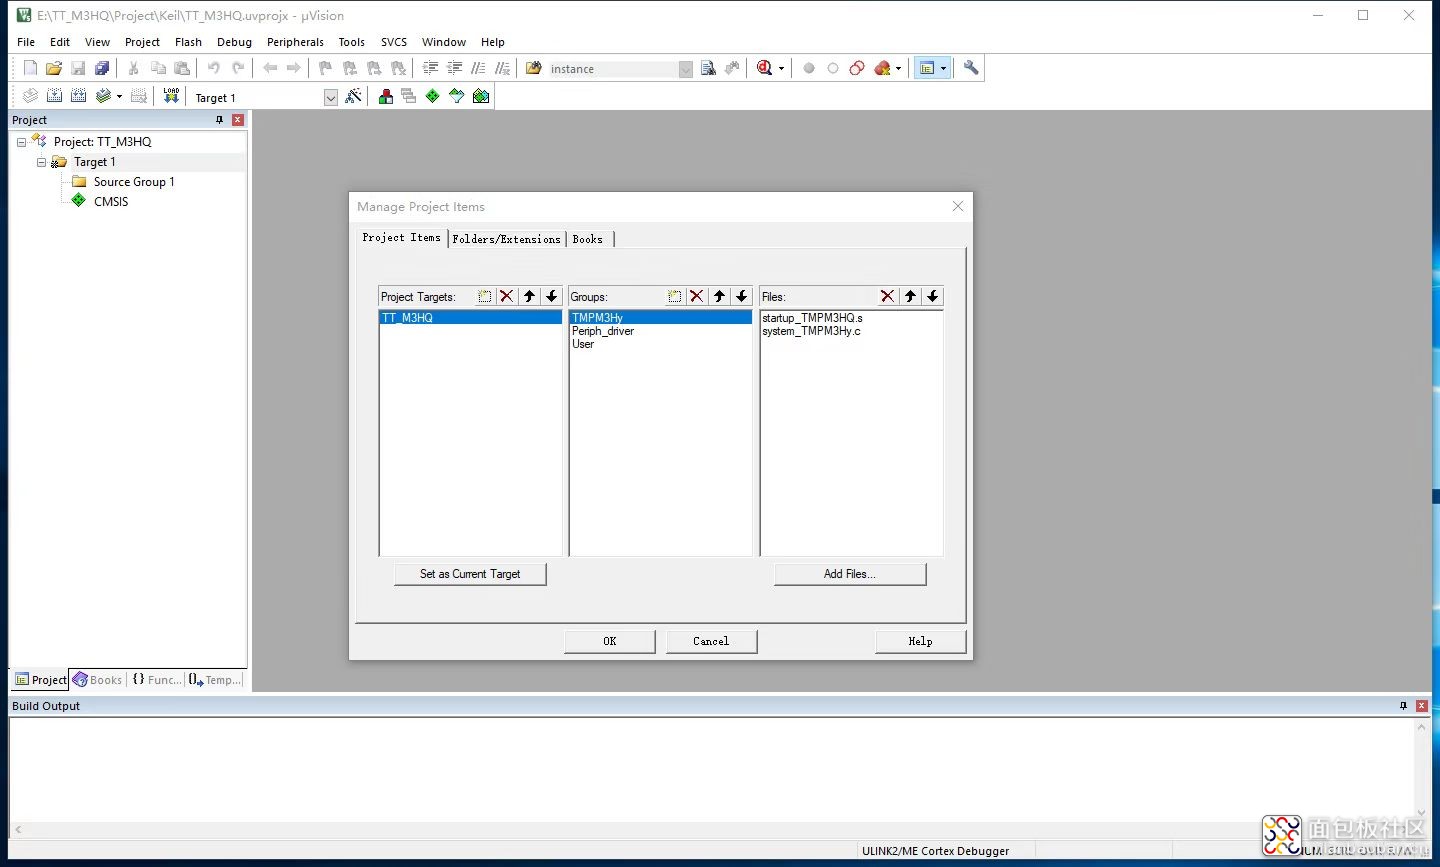1440x867 pixels.
Task: Expand kill breakpoints dropdown arrow
Action: 898,68
